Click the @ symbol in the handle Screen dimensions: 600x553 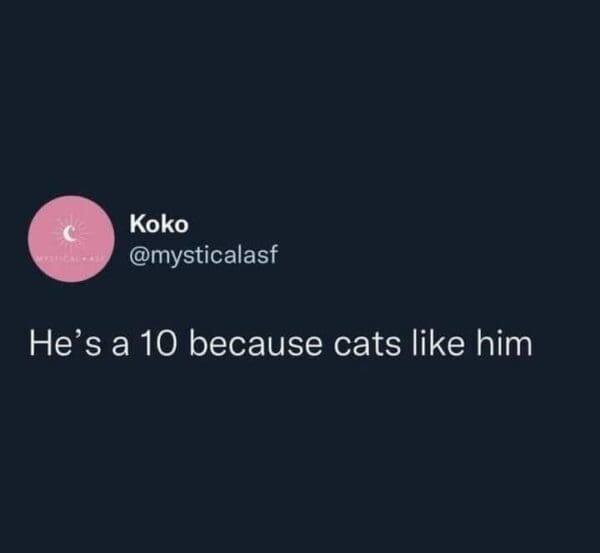point(139,257)
